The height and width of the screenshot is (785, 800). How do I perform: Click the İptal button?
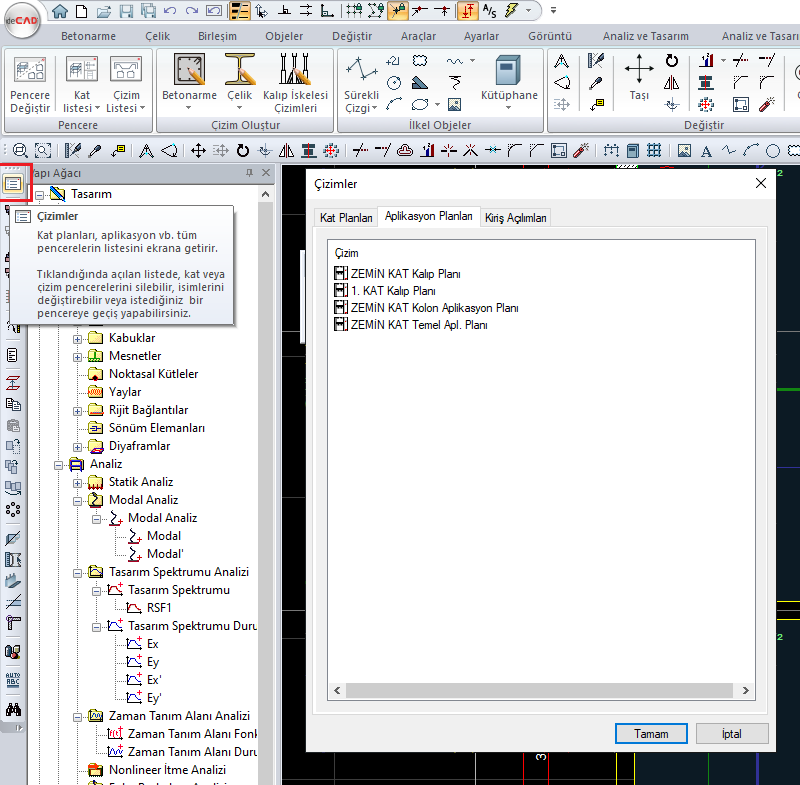(732, 733)
